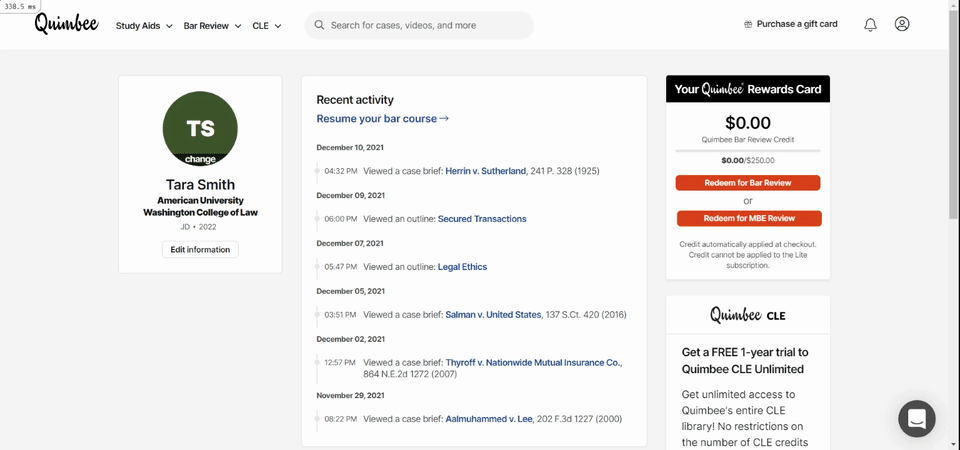Screen dimensions: 960x450
Task: Click Redeem for Bar Review
Action: coord(748,183)
